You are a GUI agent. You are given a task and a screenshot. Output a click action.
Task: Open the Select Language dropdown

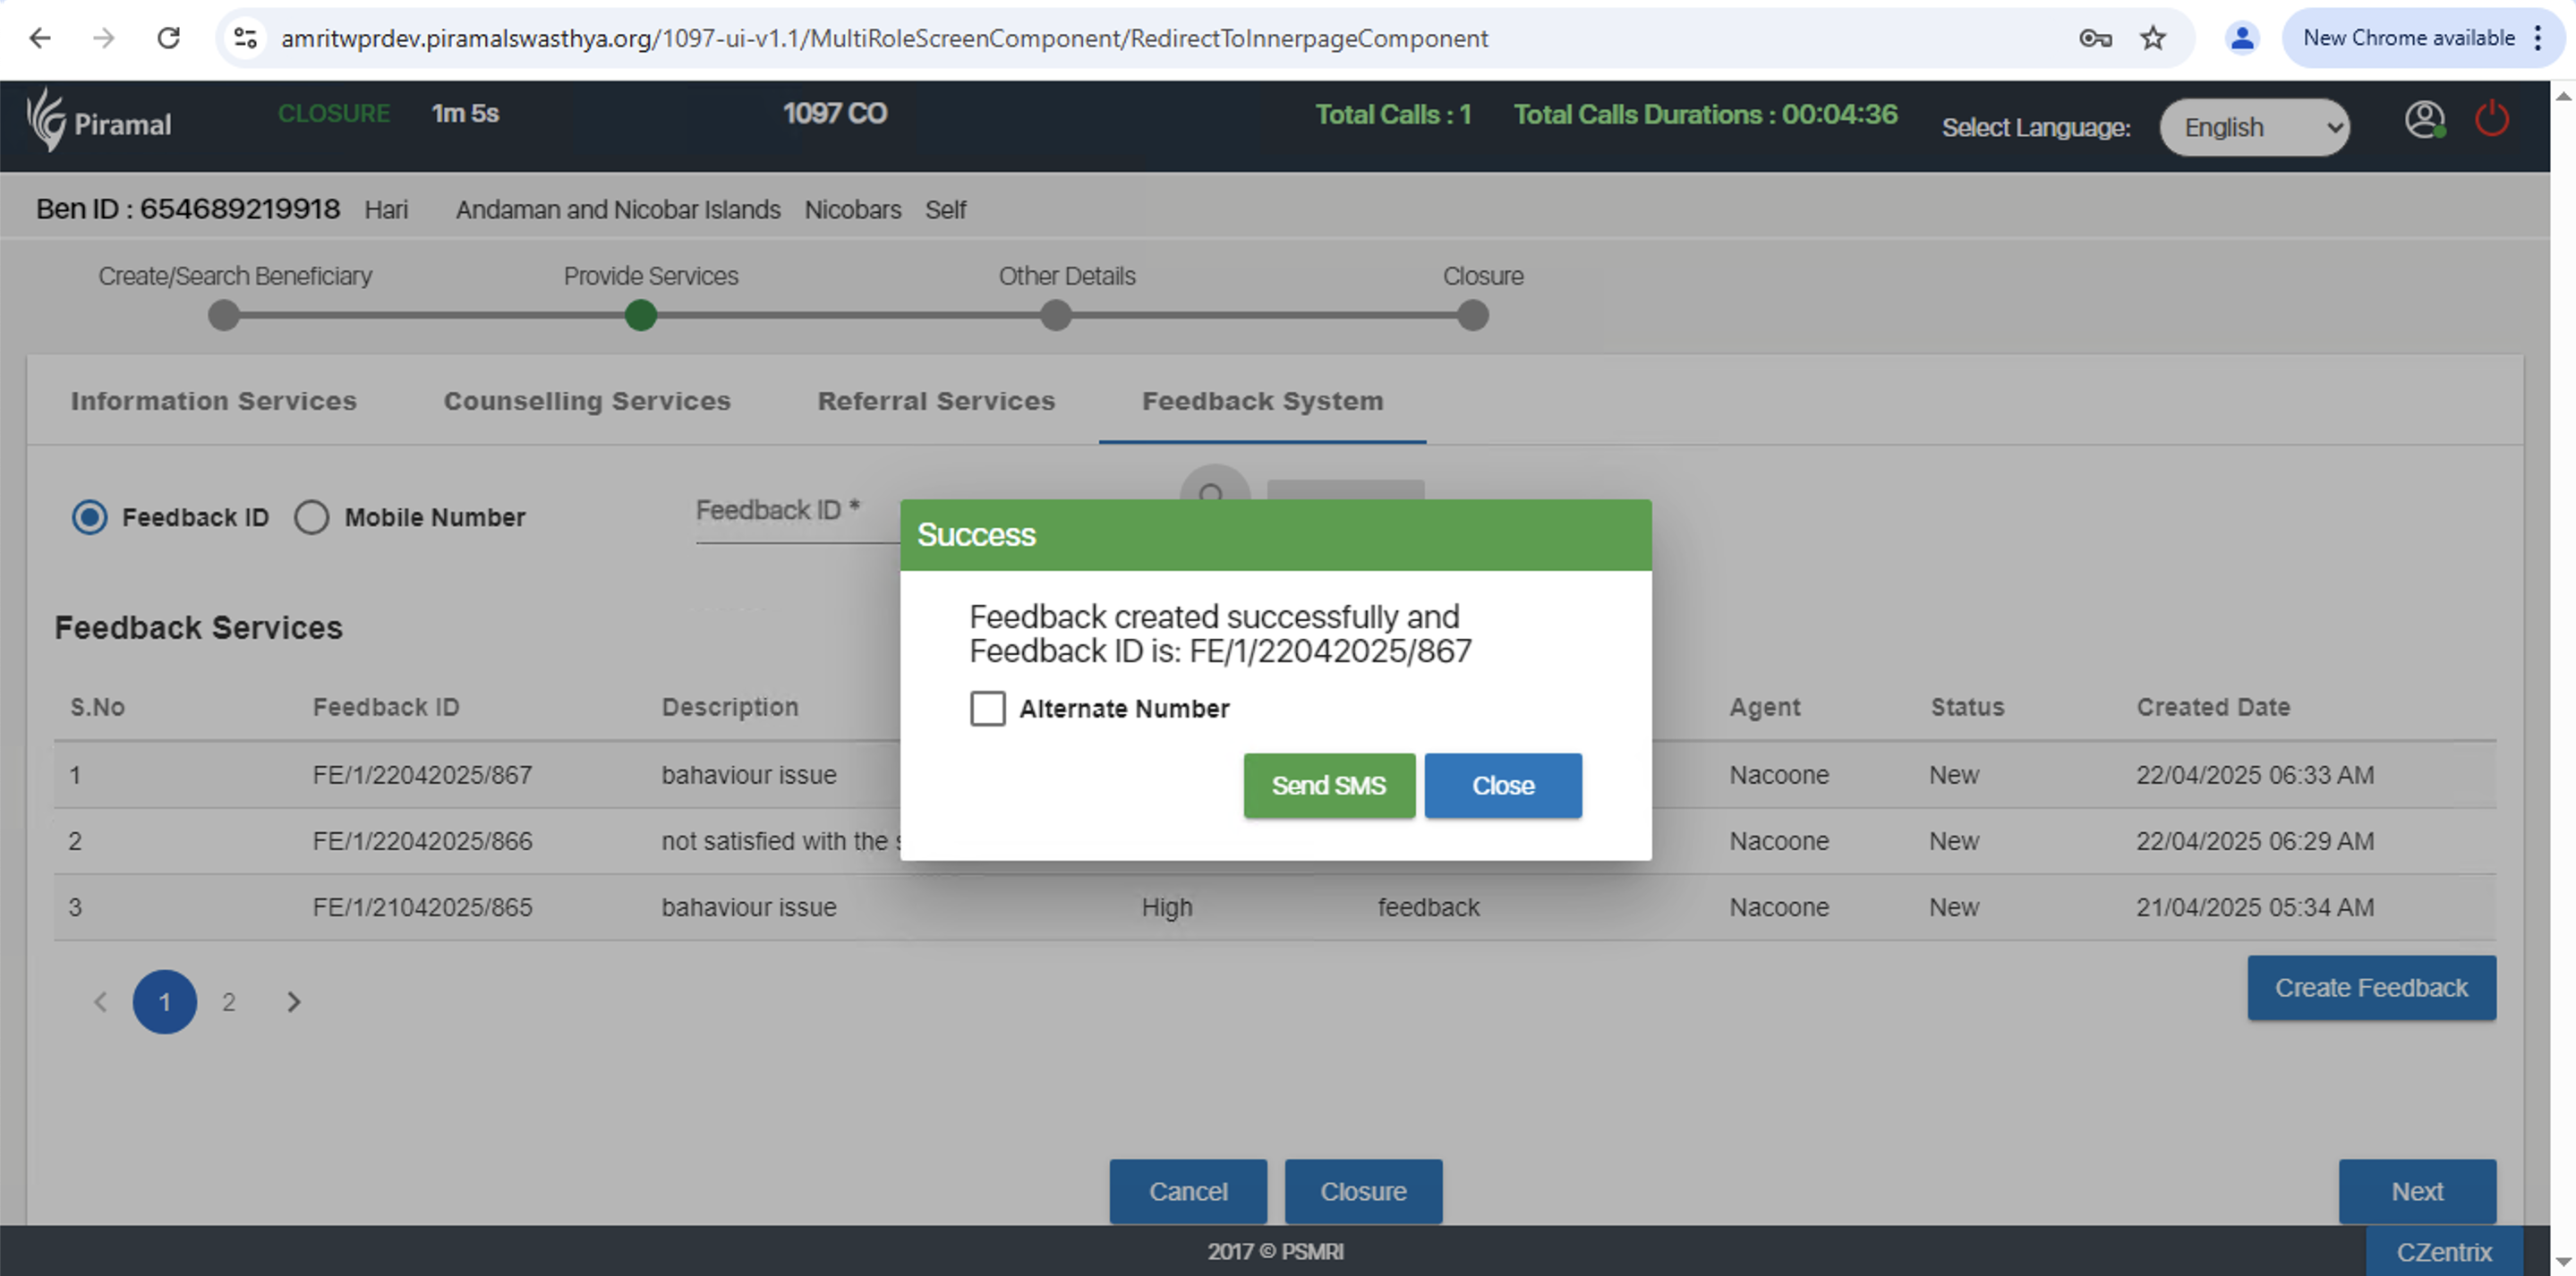[x=2254, y=127]
